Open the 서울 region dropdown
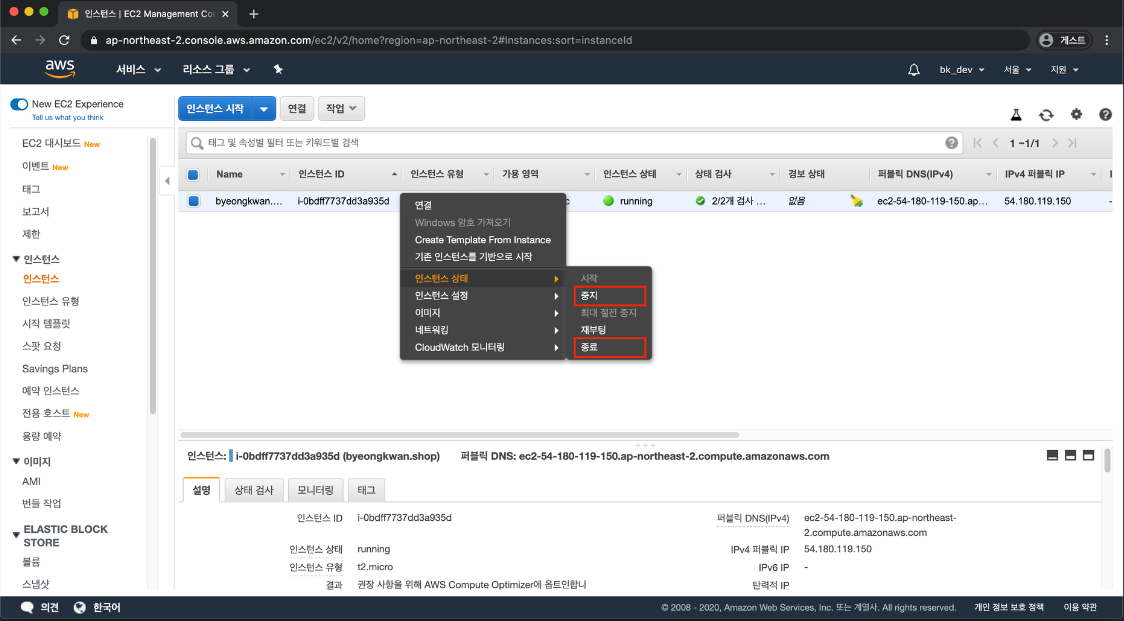This screenshot has height=621, width=1124. pyautogui.click(x=1017, y=70)
